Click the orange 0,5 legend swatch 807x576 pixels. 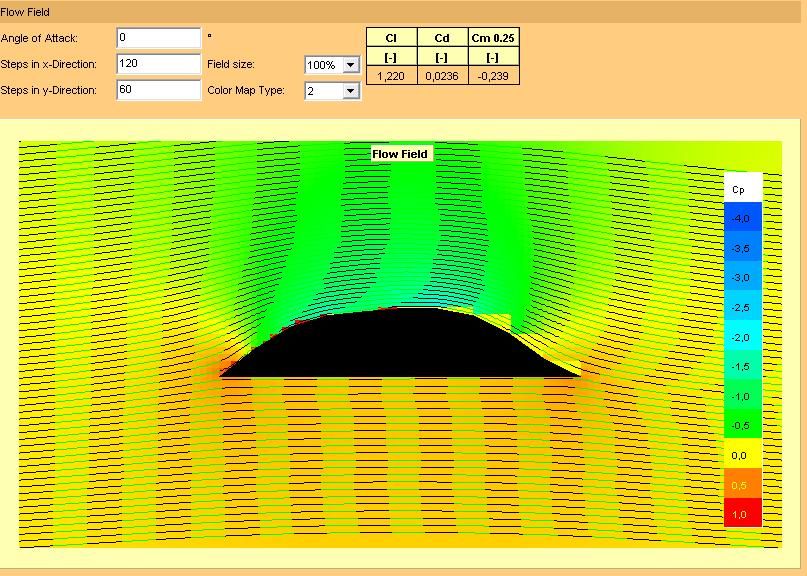point(742,485)
